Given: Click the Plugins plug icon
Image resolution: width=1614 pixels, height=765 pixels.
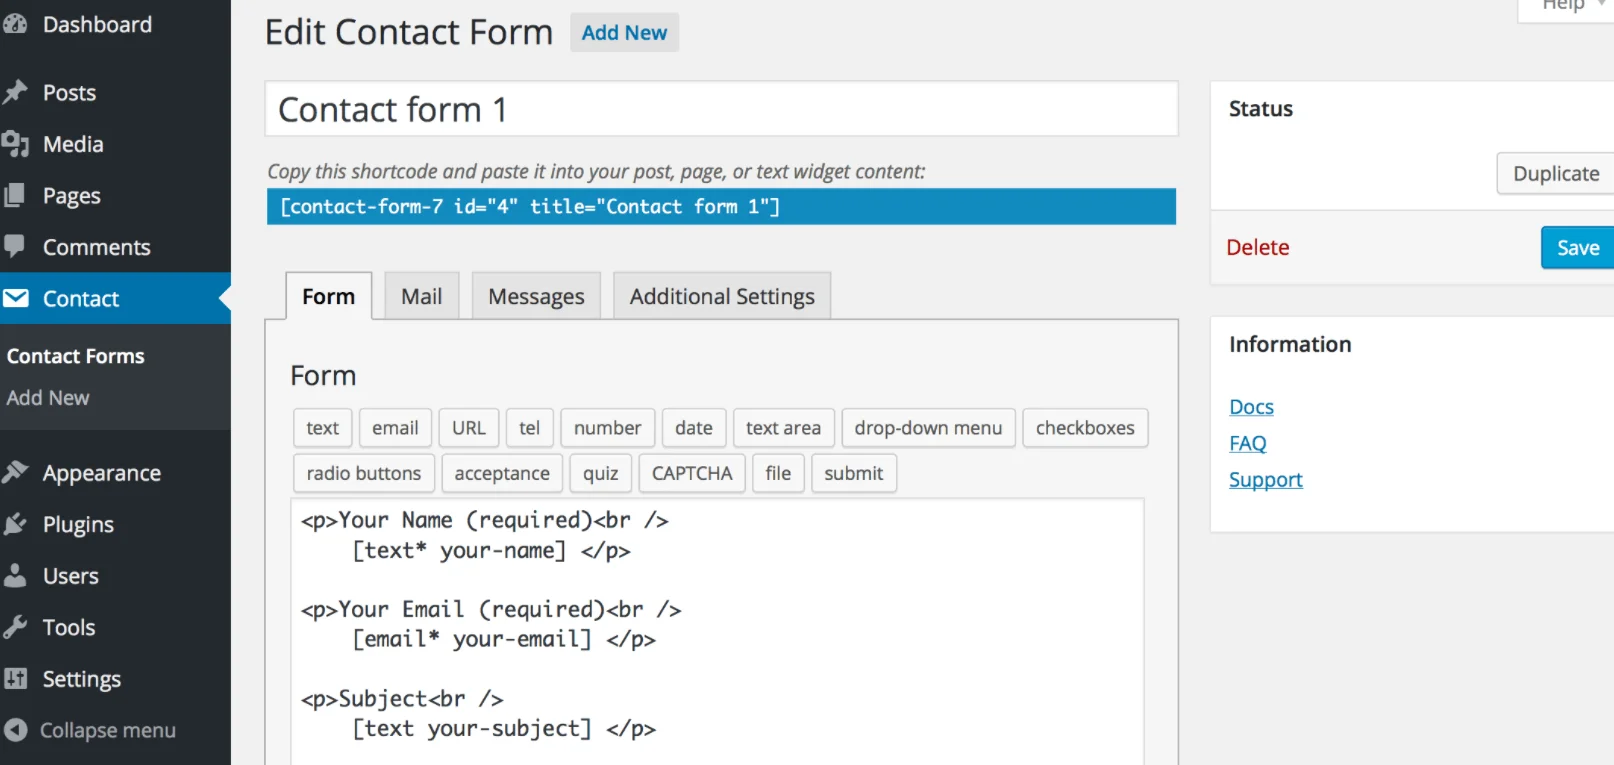Looking at the screenshot, I should coord(15,524).
